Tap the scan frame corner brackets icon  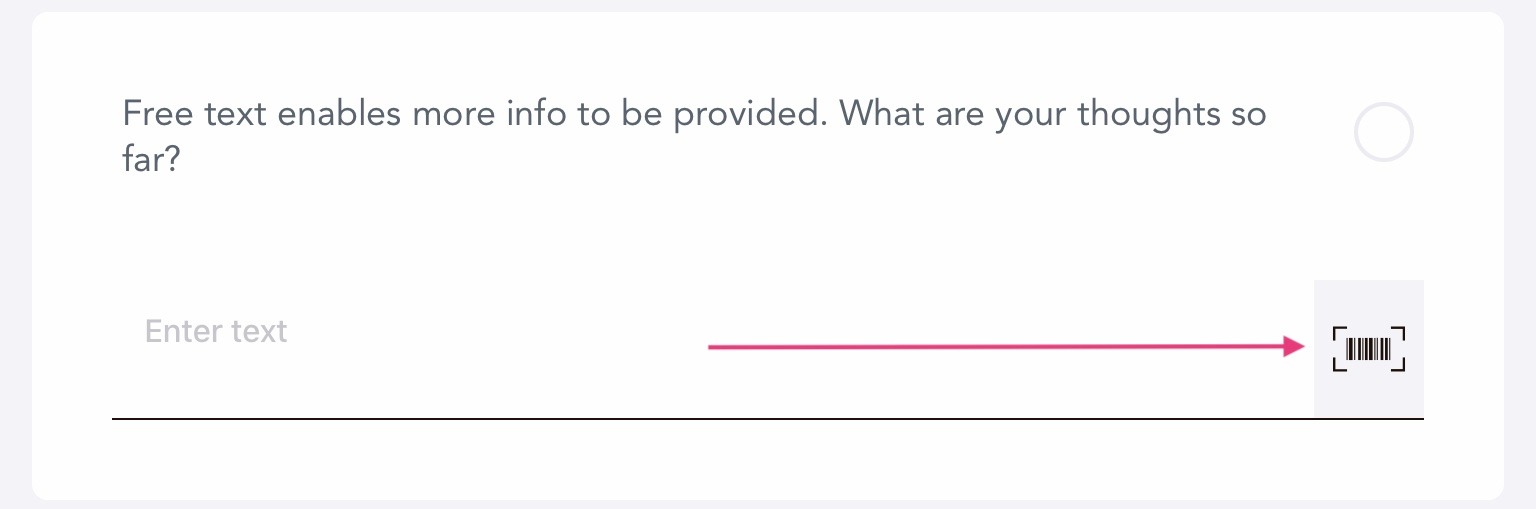(1369, 349)
